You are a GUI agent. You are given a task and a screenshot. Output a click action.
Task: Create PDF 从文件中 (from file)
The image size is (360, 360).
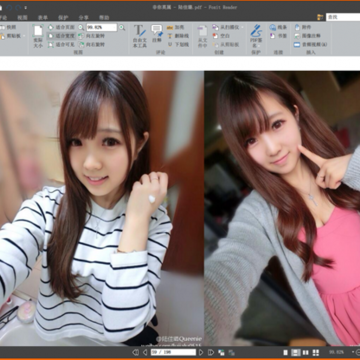202,36
